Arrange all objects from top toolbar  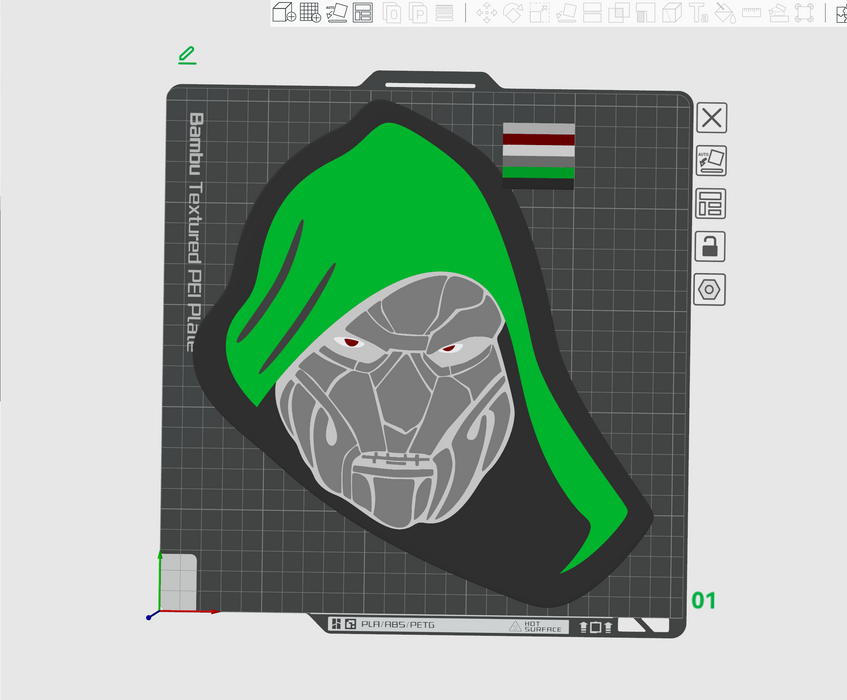click(x=363, y=13)
